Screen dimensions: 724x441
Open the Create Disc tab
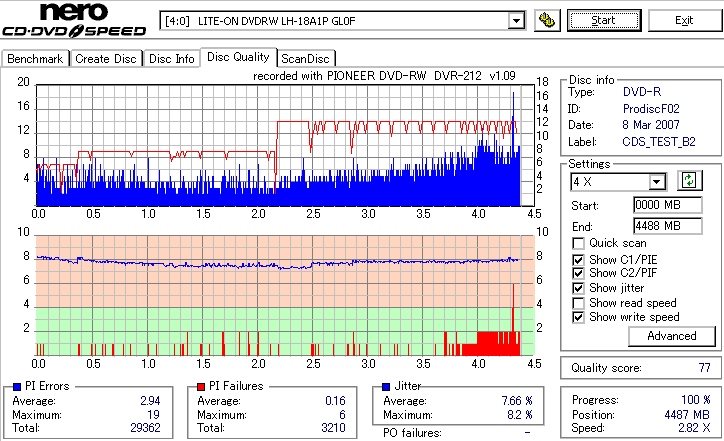106,59
